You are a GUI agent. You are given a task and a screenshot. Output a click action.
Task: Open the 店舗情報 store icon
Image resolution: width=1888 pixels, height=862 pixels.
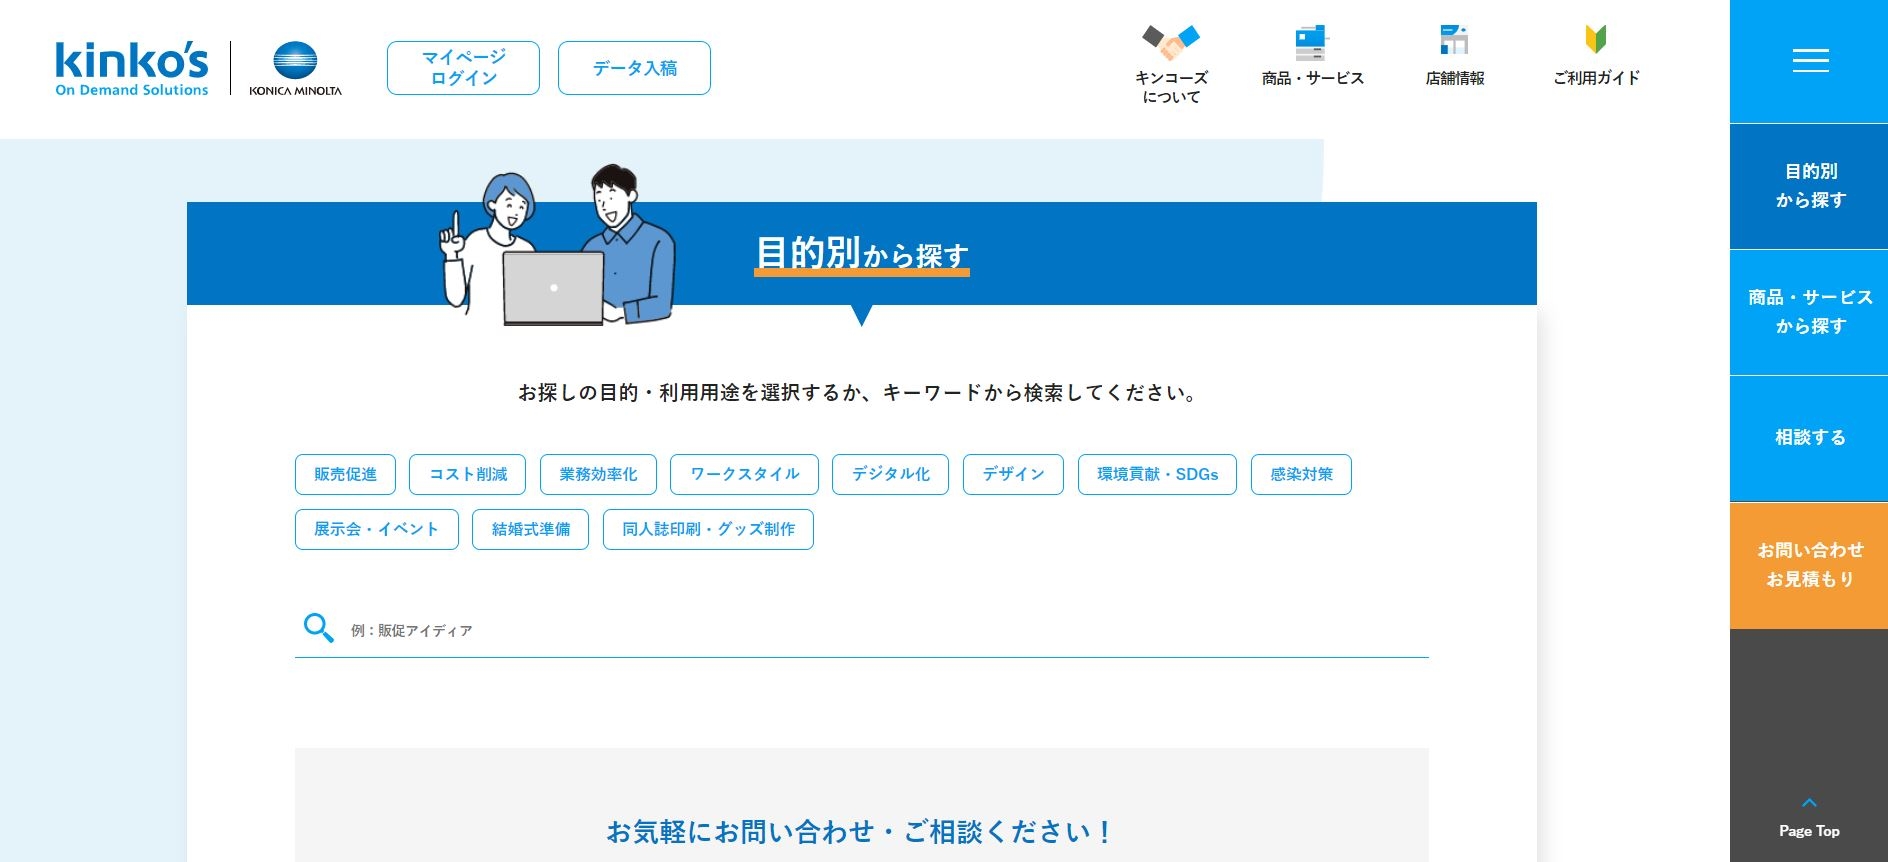(x=1454, y=40)
